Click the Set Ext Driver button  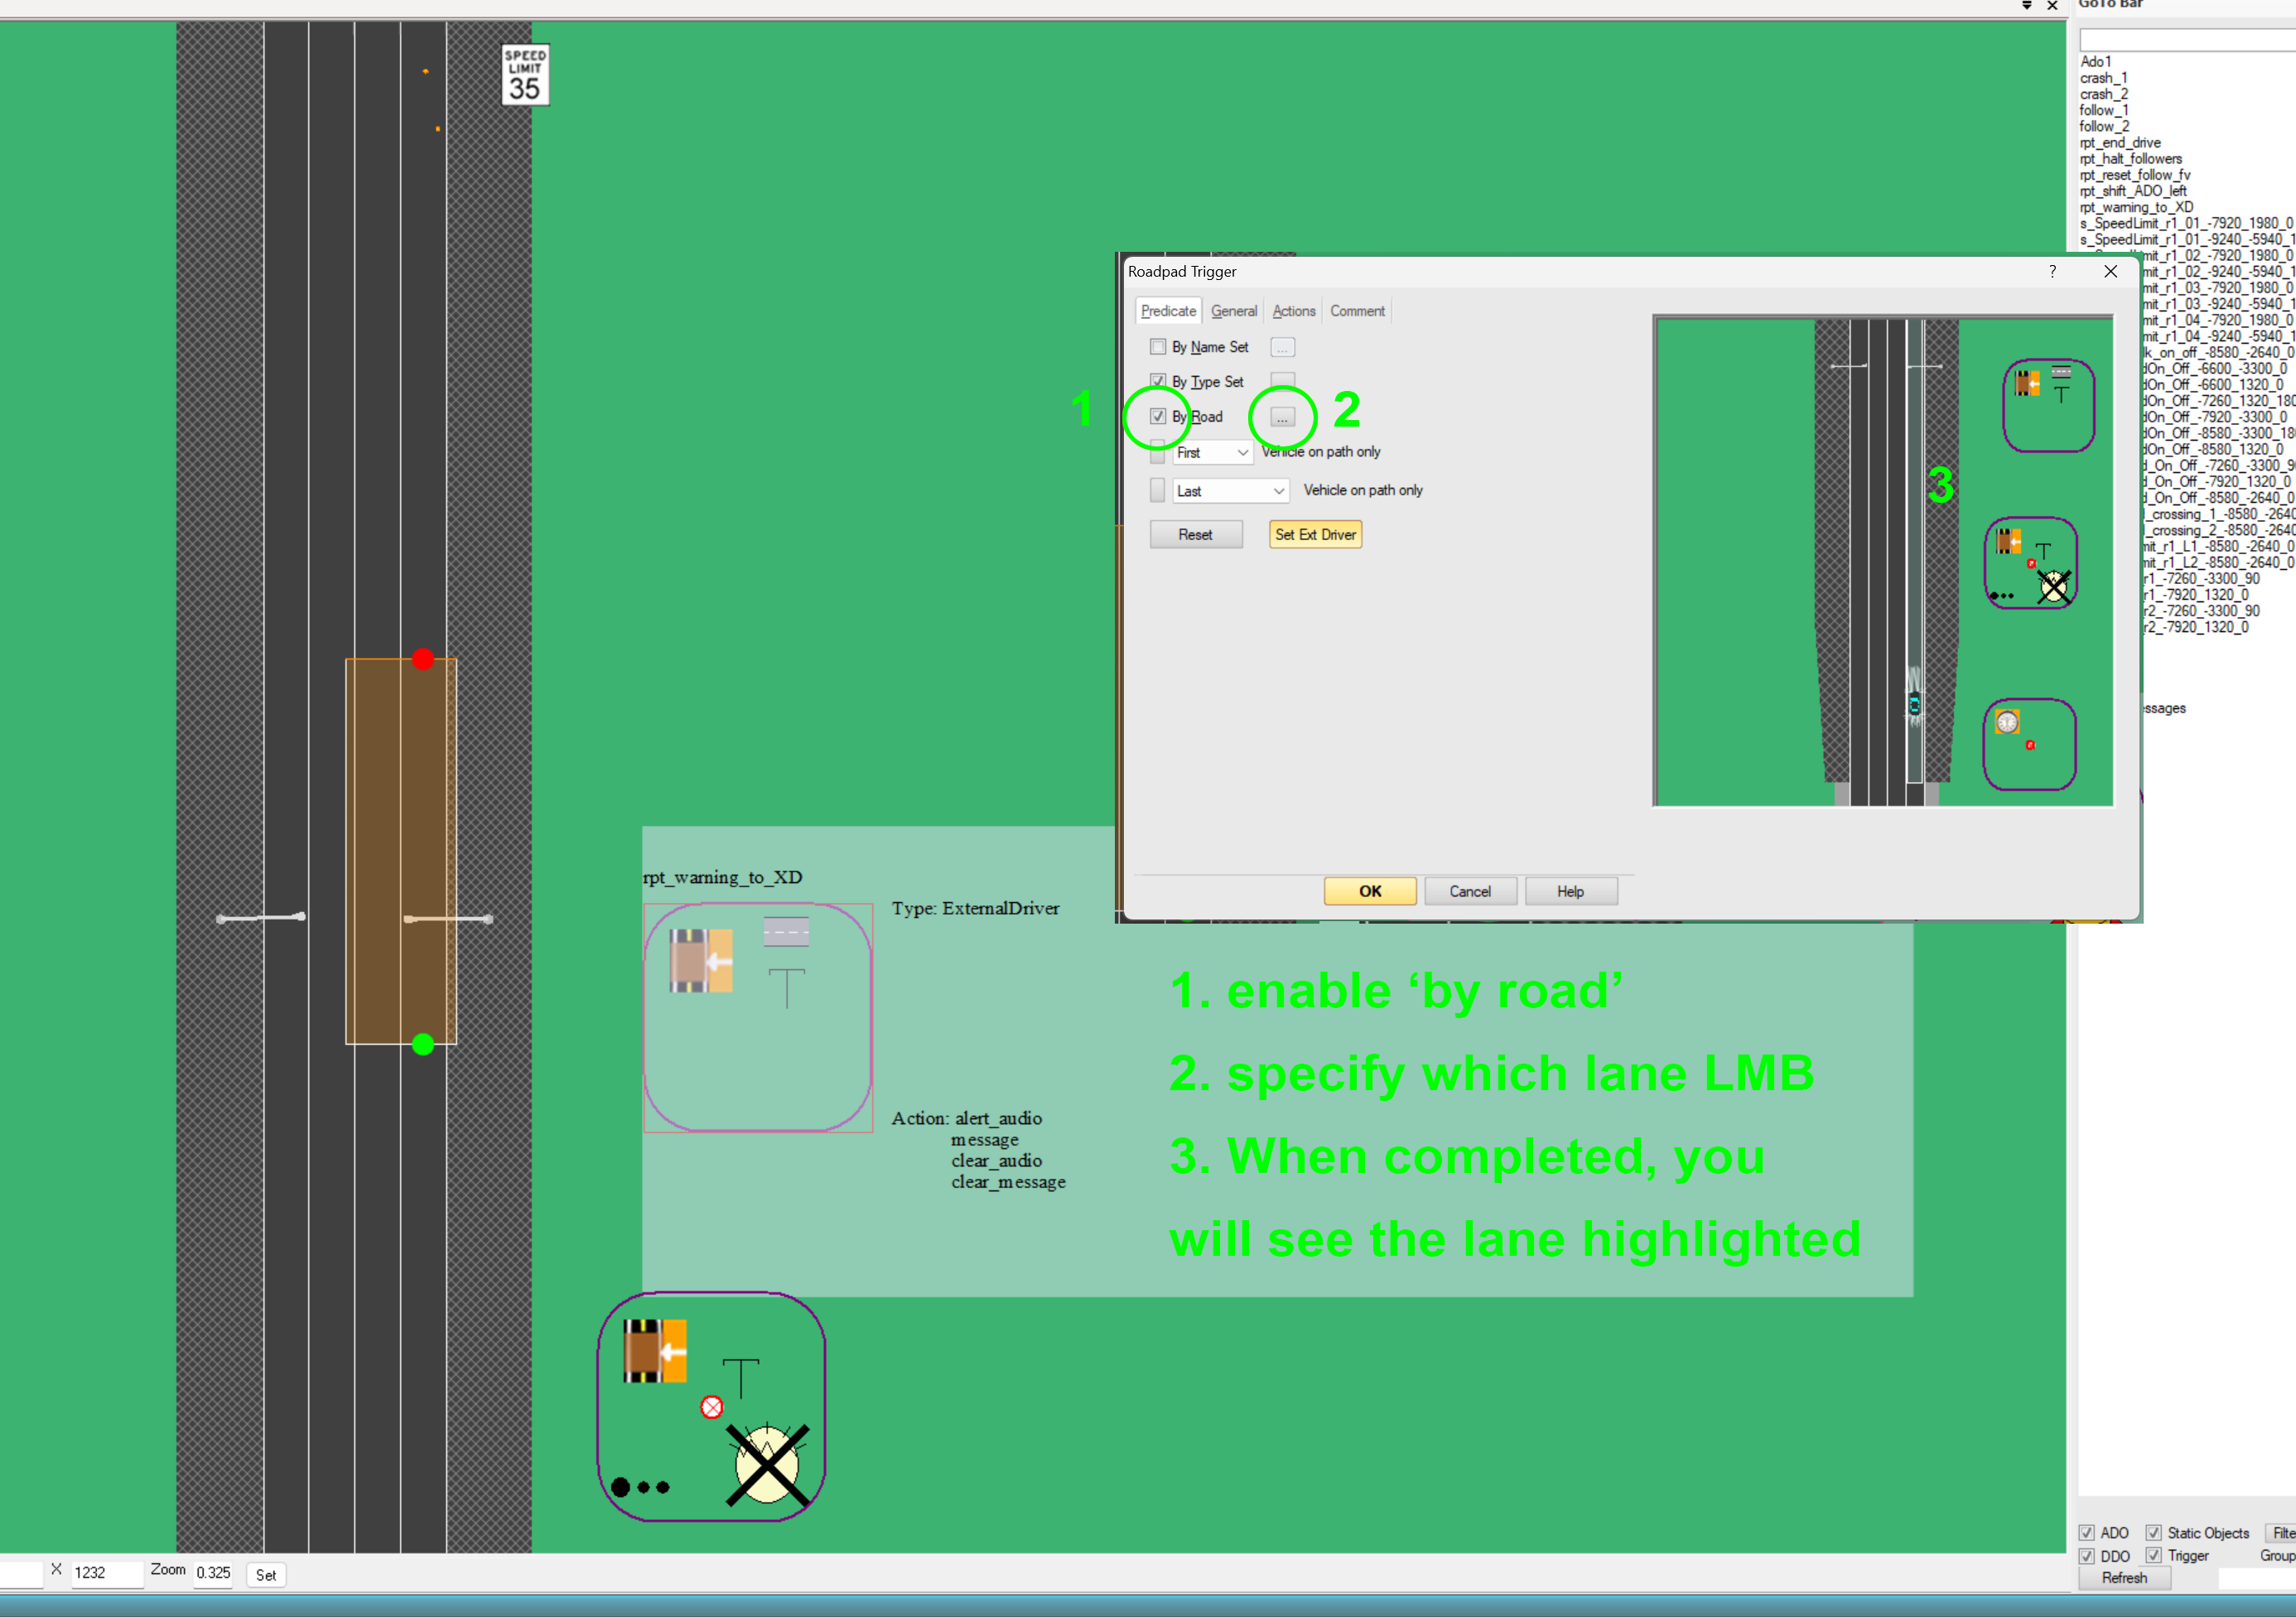[x=1316, y=534]
